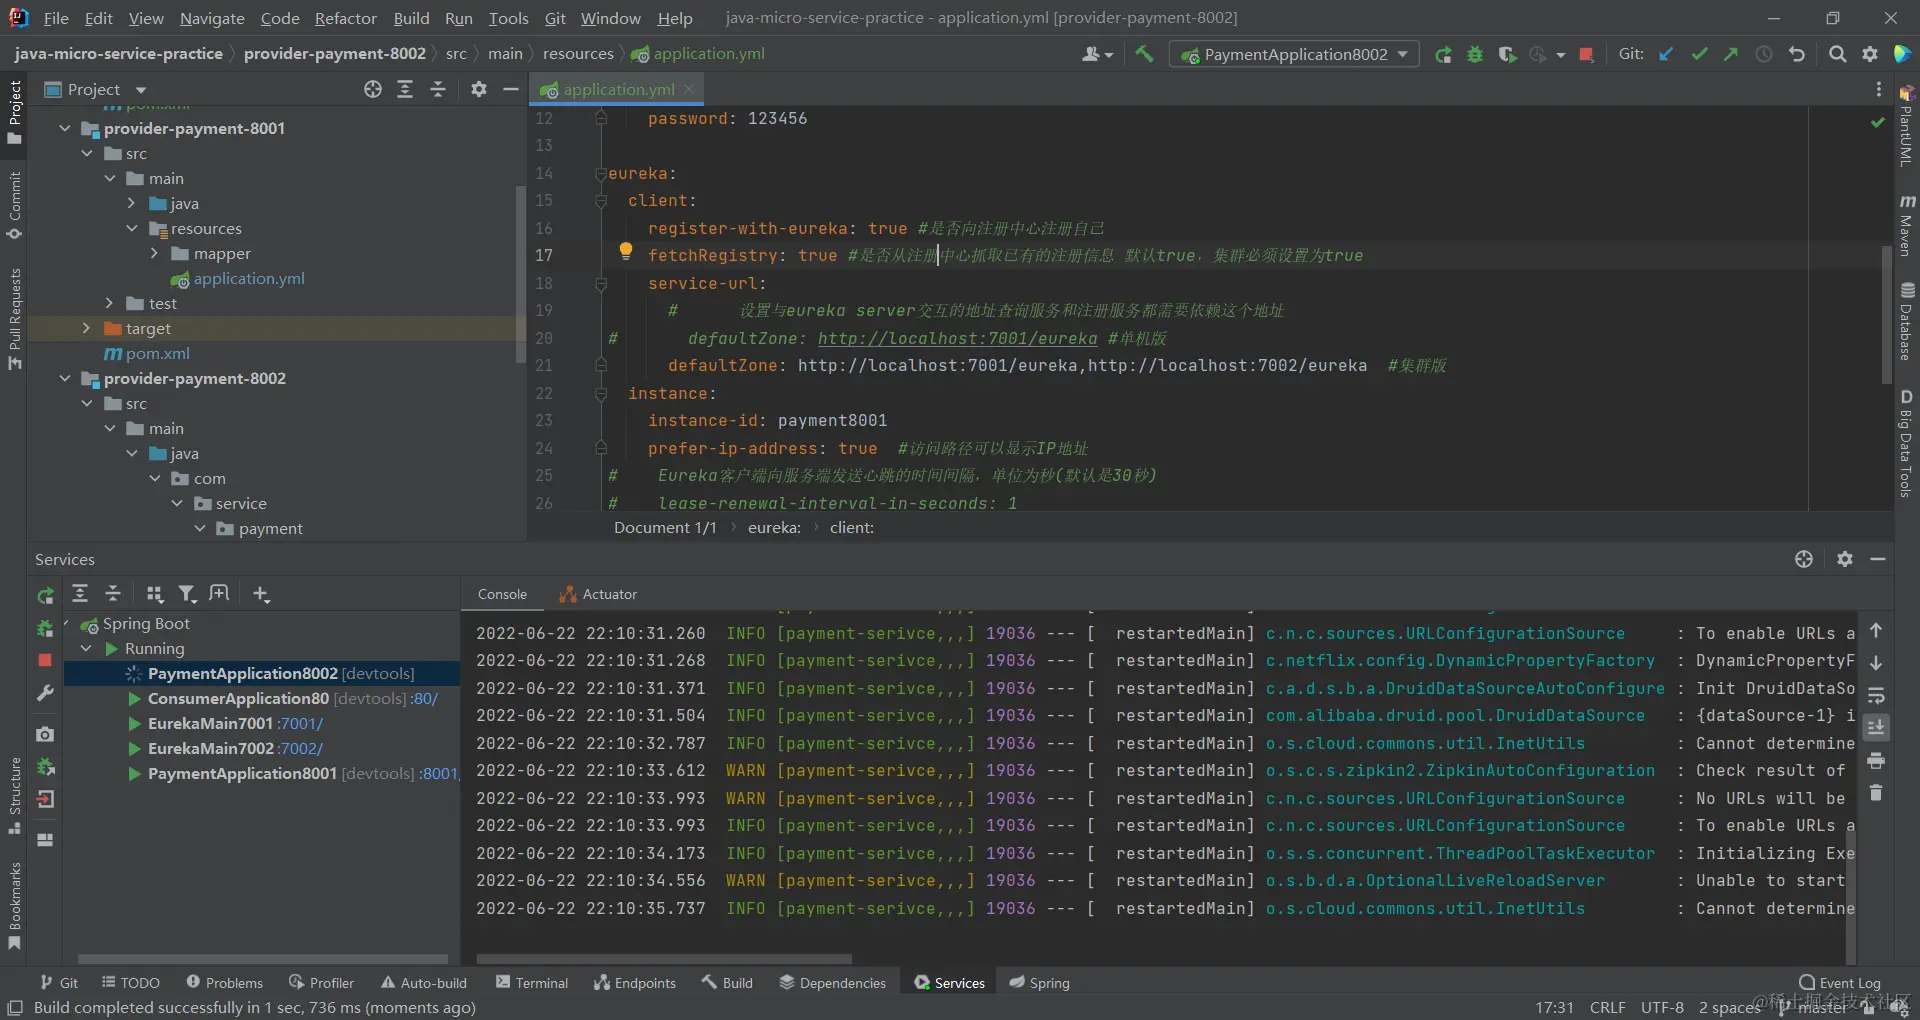1920x1020 pixels.
Task: Toggle scroll to end in console
Action: [x=1876, y=728]
